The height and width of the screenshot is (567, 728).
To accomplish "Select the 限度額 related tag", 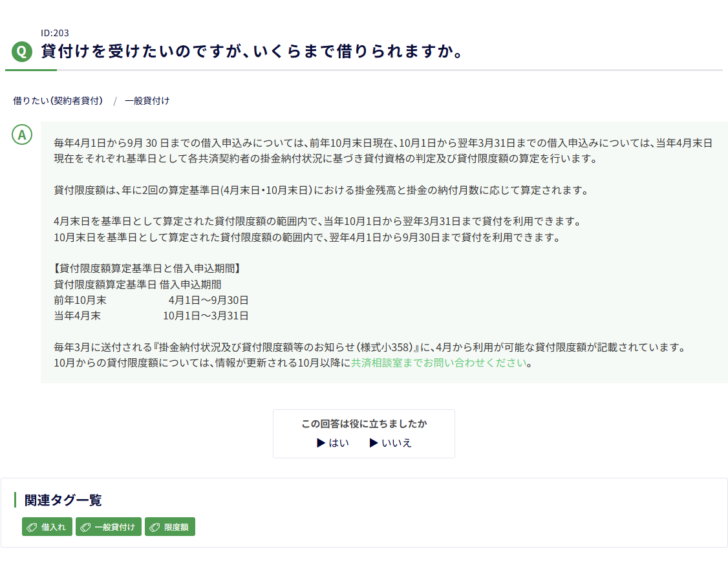I will (170, 527).
